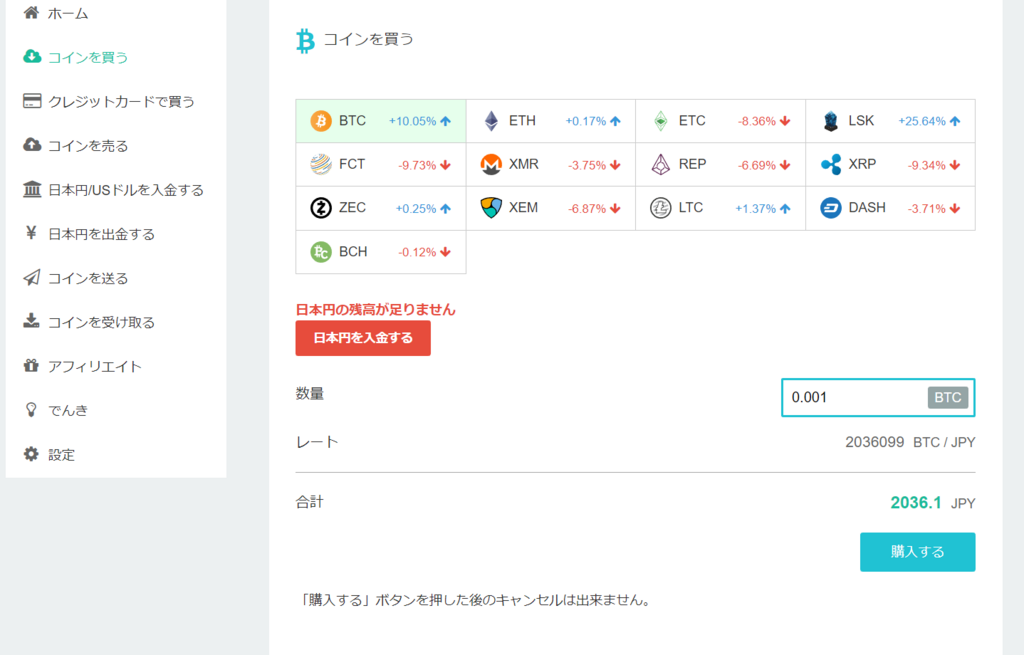Image resolution: width=1024 pixels, height=655 pixels.
Task: Click the paper plane send icon
Action: point(31,278)
